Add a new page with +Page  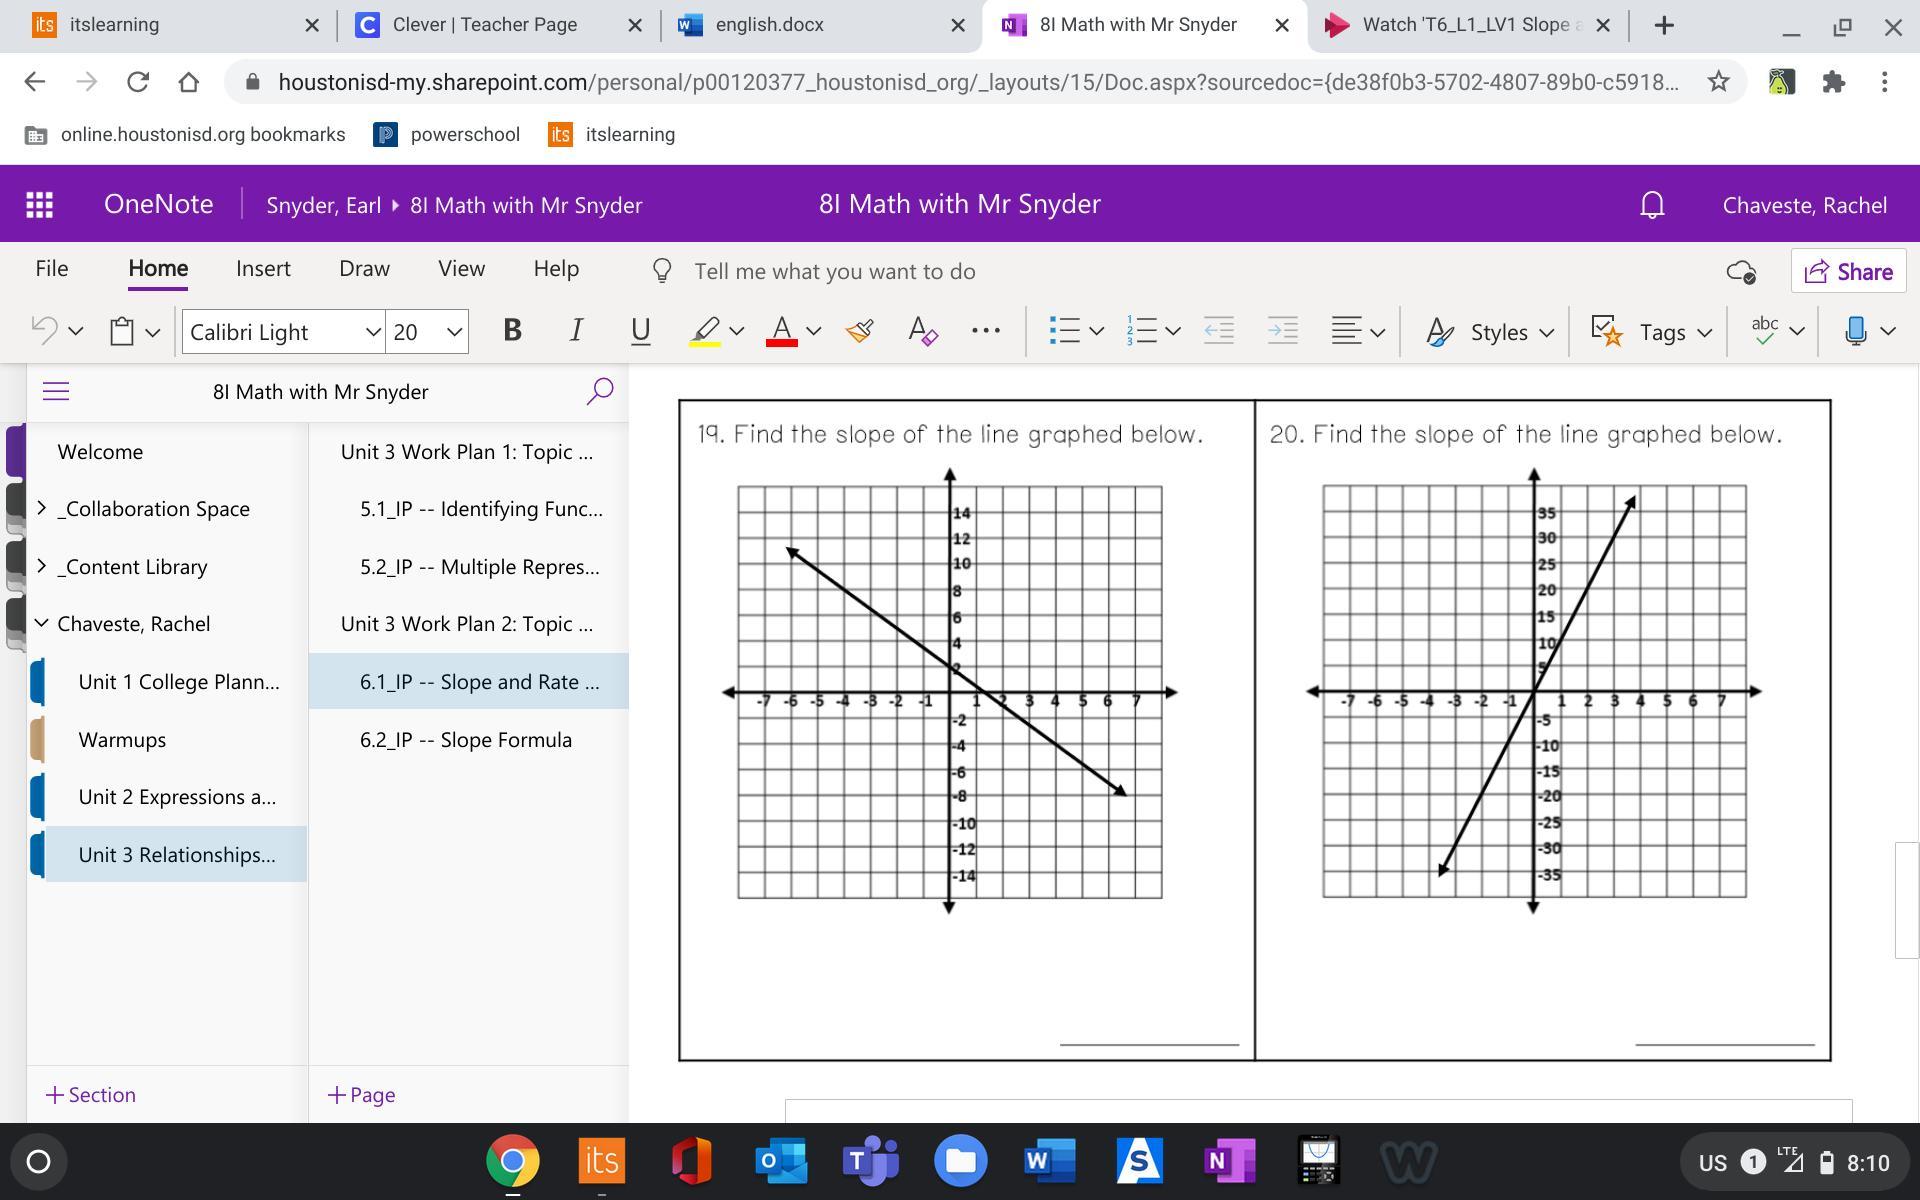point(361,1095)
